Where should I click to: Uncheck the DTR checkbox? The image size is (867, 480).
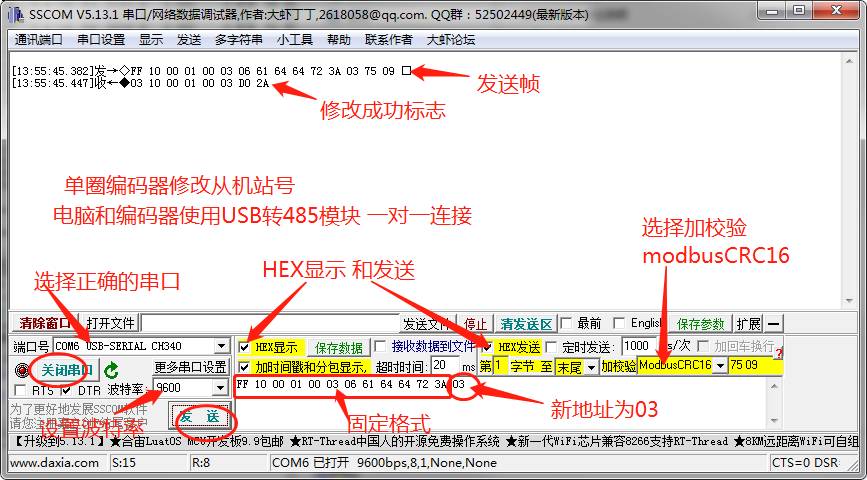coord(67,390)
